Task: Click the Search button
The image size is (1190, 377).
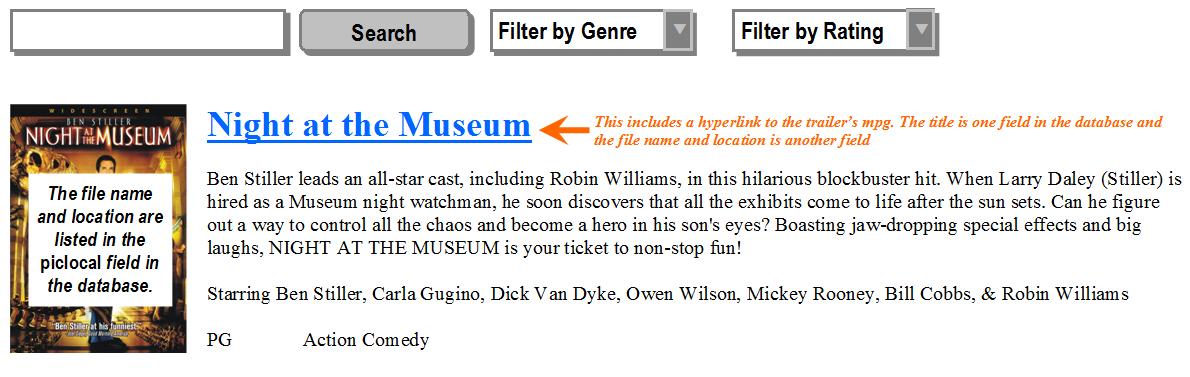Action: pos(386,33)
